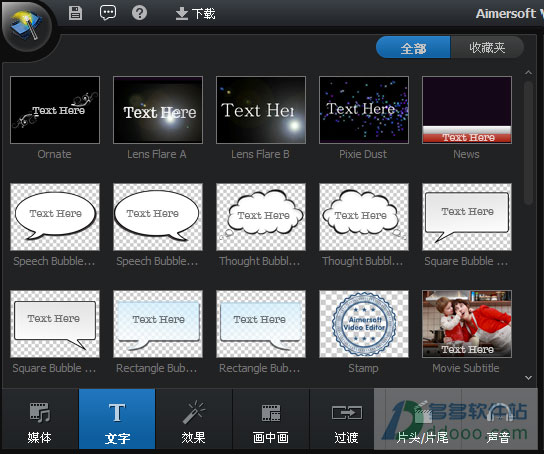The height and width of the screenshot is (454, 544).
Task: Open the 片头/片尾 intro/credits tab
Action: [x=423, y=419]
